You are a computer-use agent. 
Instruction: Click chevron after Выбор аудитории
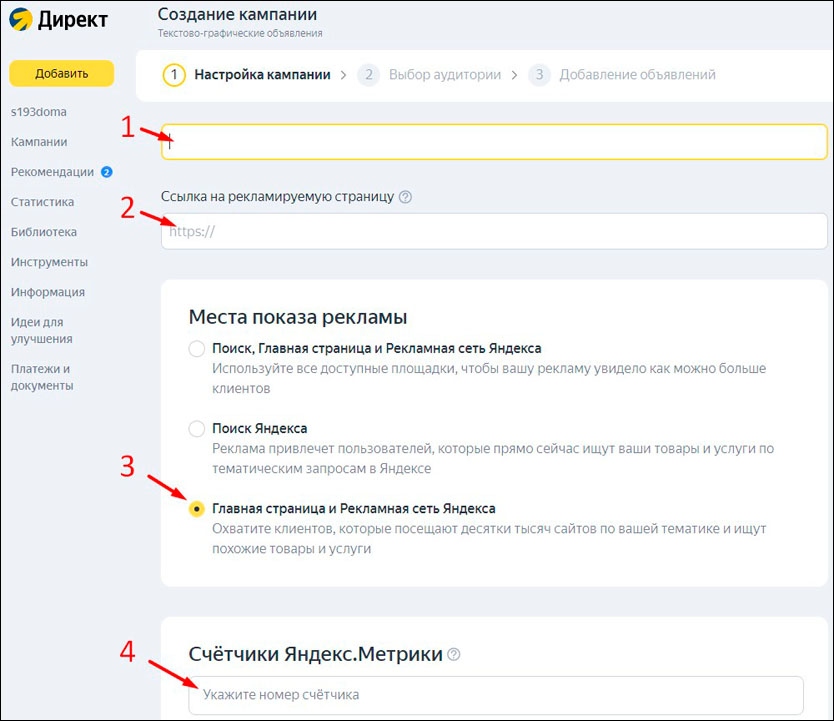coord(514,75)
